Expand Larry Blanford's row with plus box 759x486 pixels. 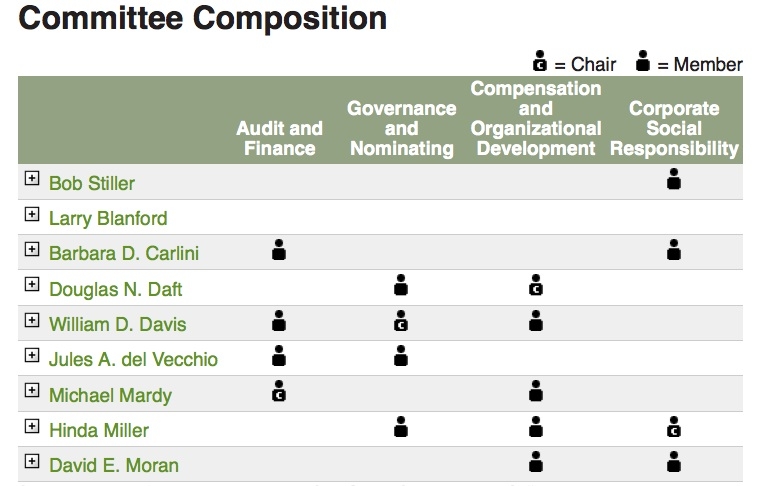pos(32,214)
